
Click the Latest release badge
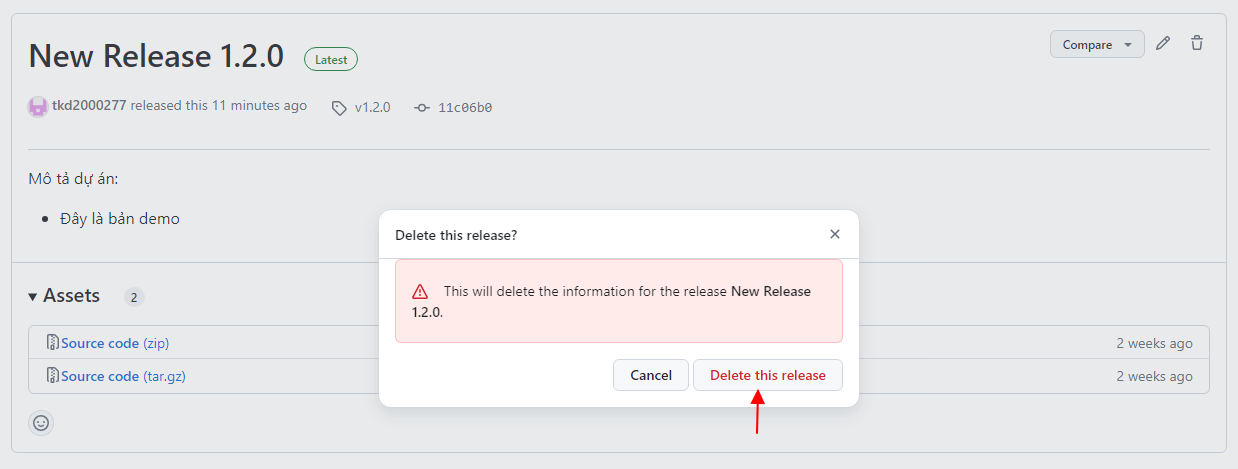[x=331, y=59]
